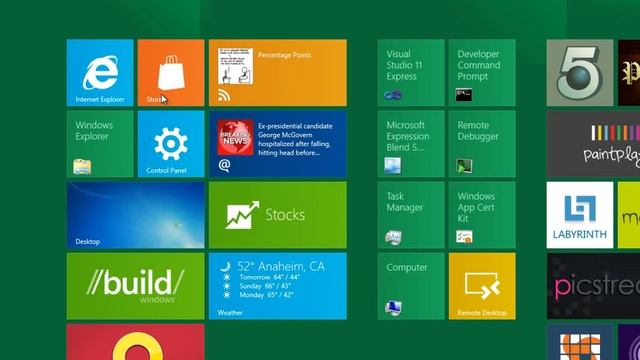This screenshot has height=360, width=640.
Task: Open the Control Panel gear tile
Action: [x=171, y=144]
